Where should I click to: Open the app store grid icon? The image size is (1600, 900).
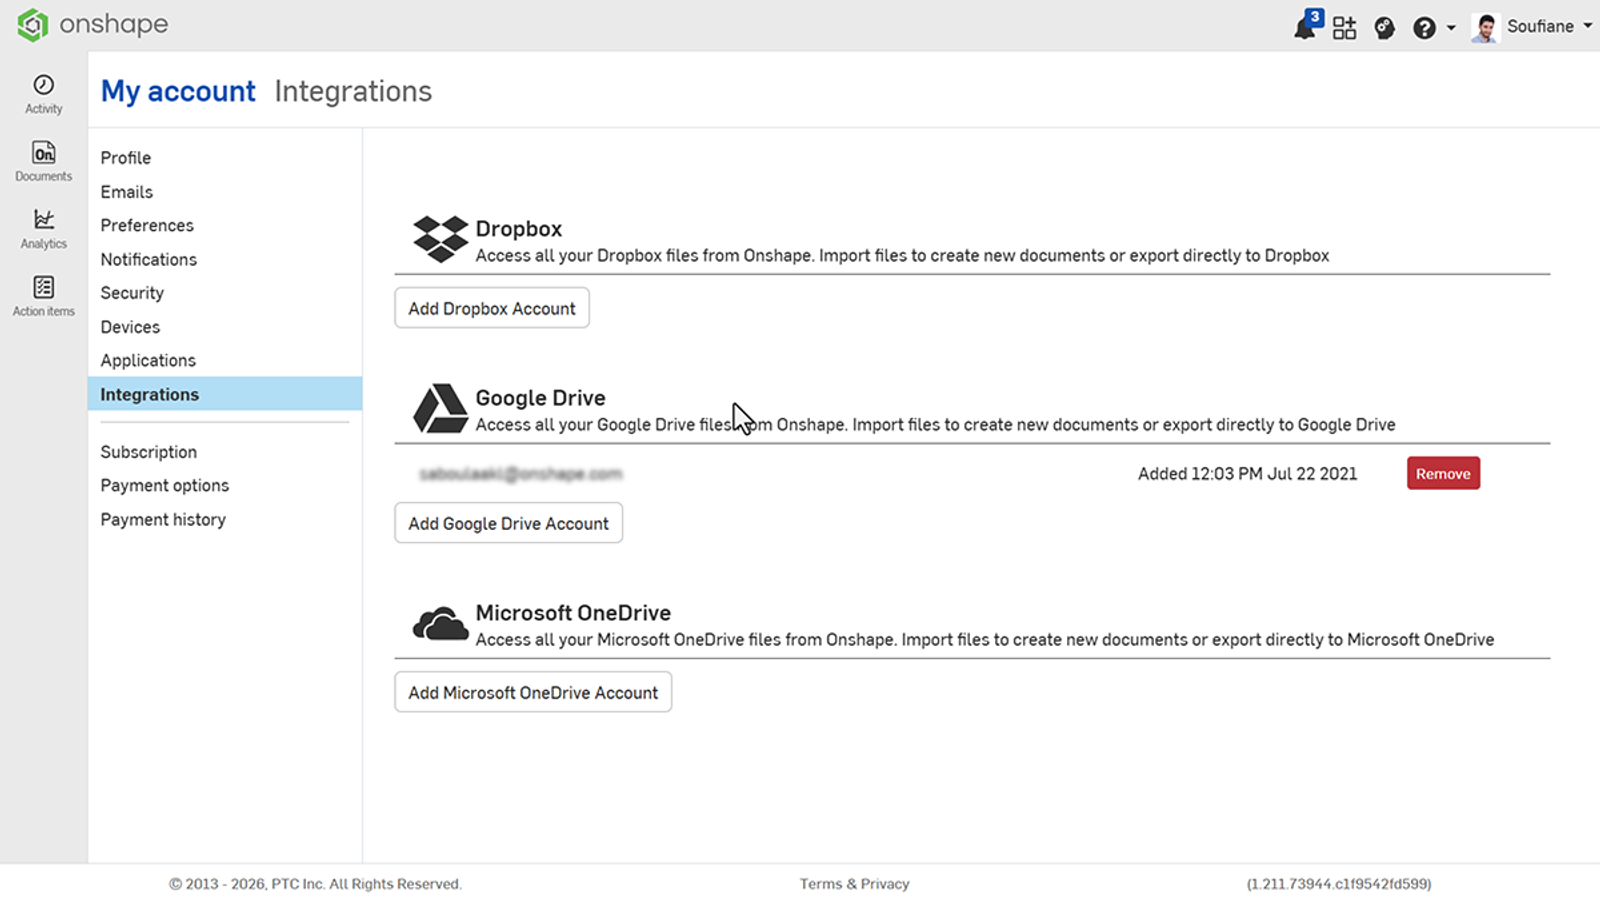1345,27
